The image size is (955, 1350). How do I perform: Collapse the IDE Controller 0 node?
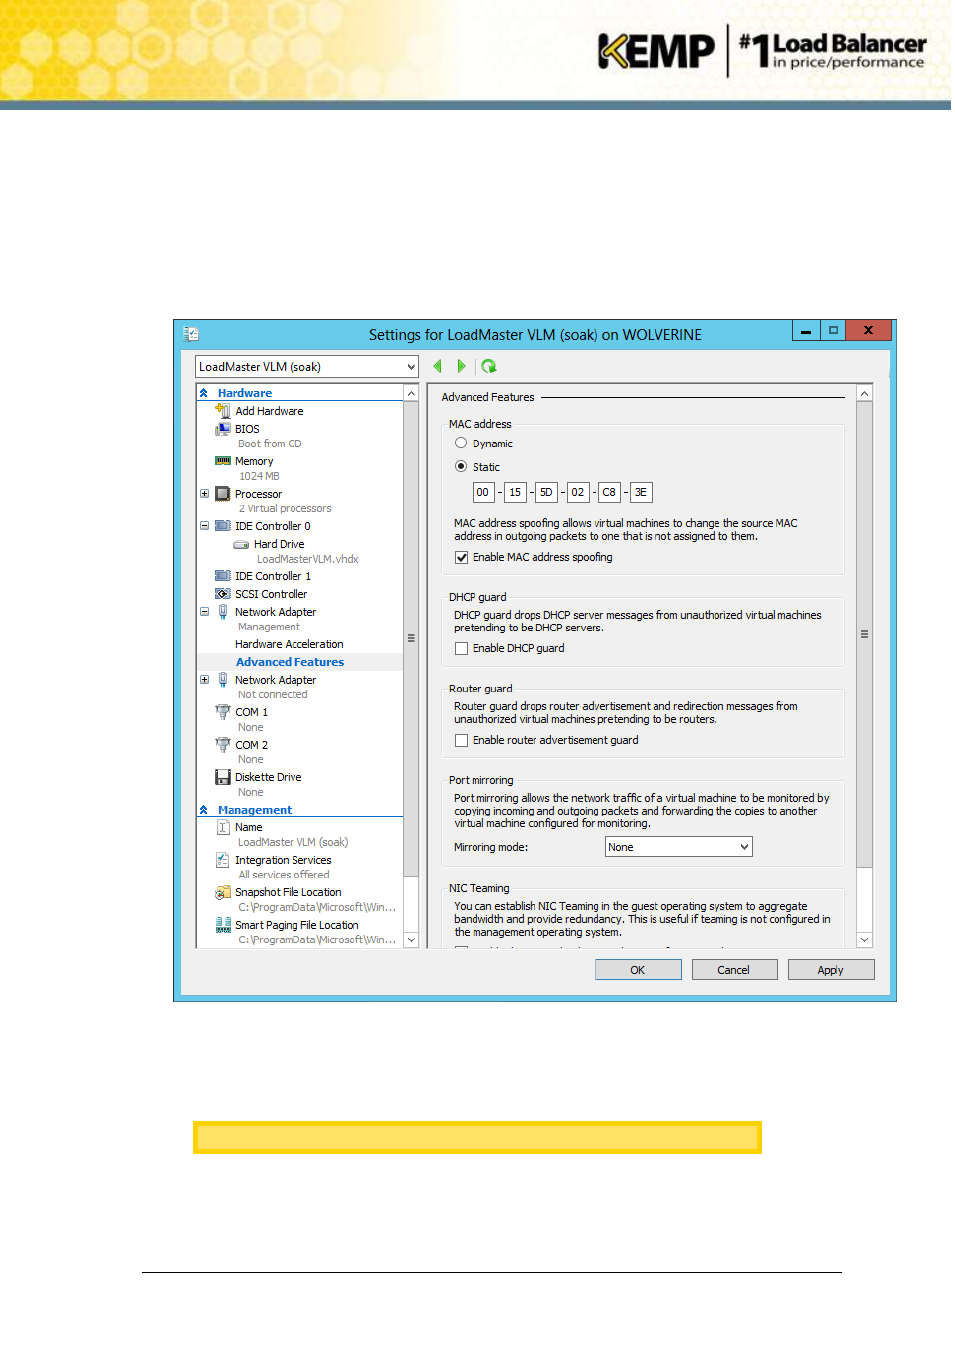coord(205,526)
